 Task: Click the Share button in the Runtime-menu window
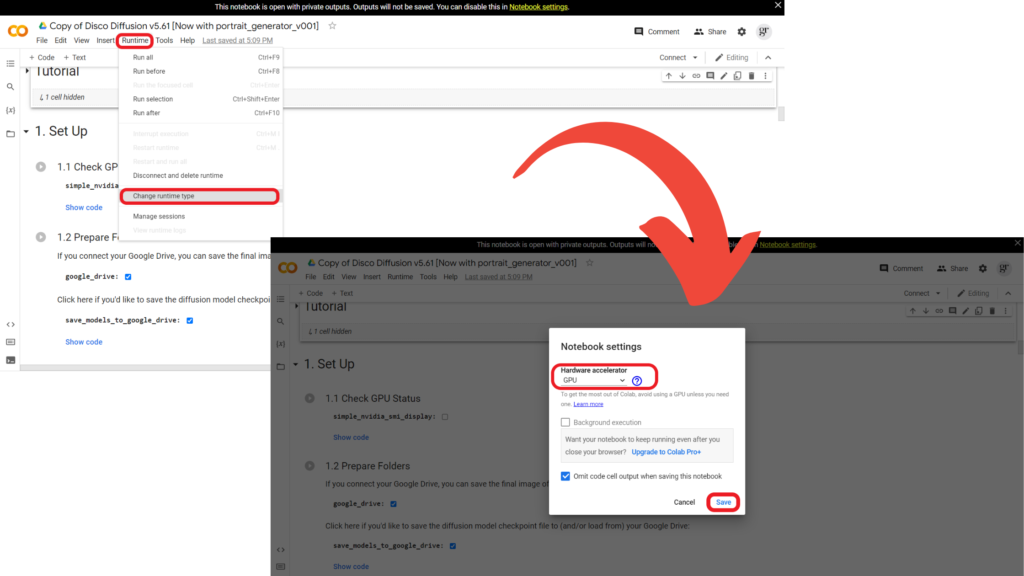tap(710, 31)
